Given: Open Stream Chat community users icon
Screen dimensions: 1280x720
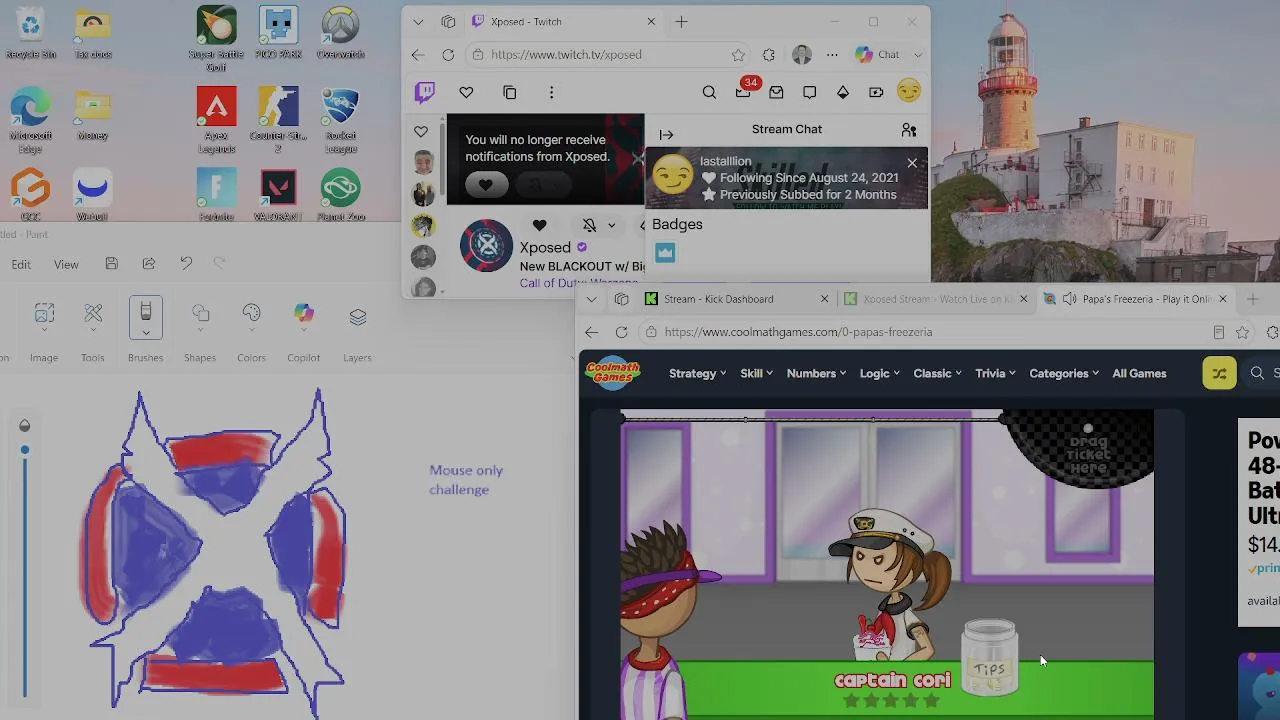Looking at the screenshot, I should 909,130.
